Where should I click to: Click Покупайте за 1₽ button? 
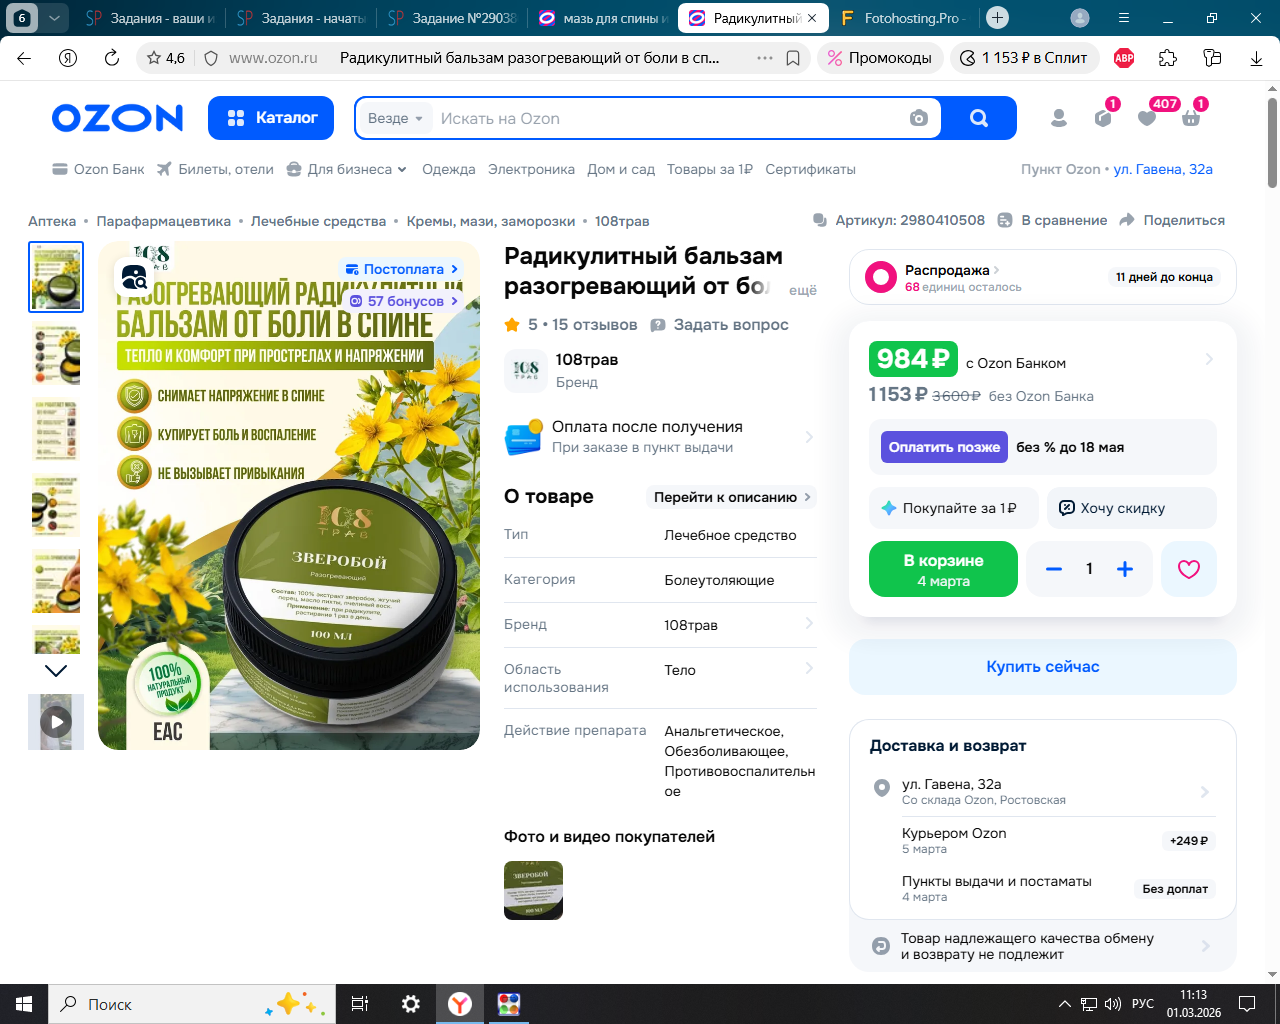pyautogui.click(x=954, y=508)
